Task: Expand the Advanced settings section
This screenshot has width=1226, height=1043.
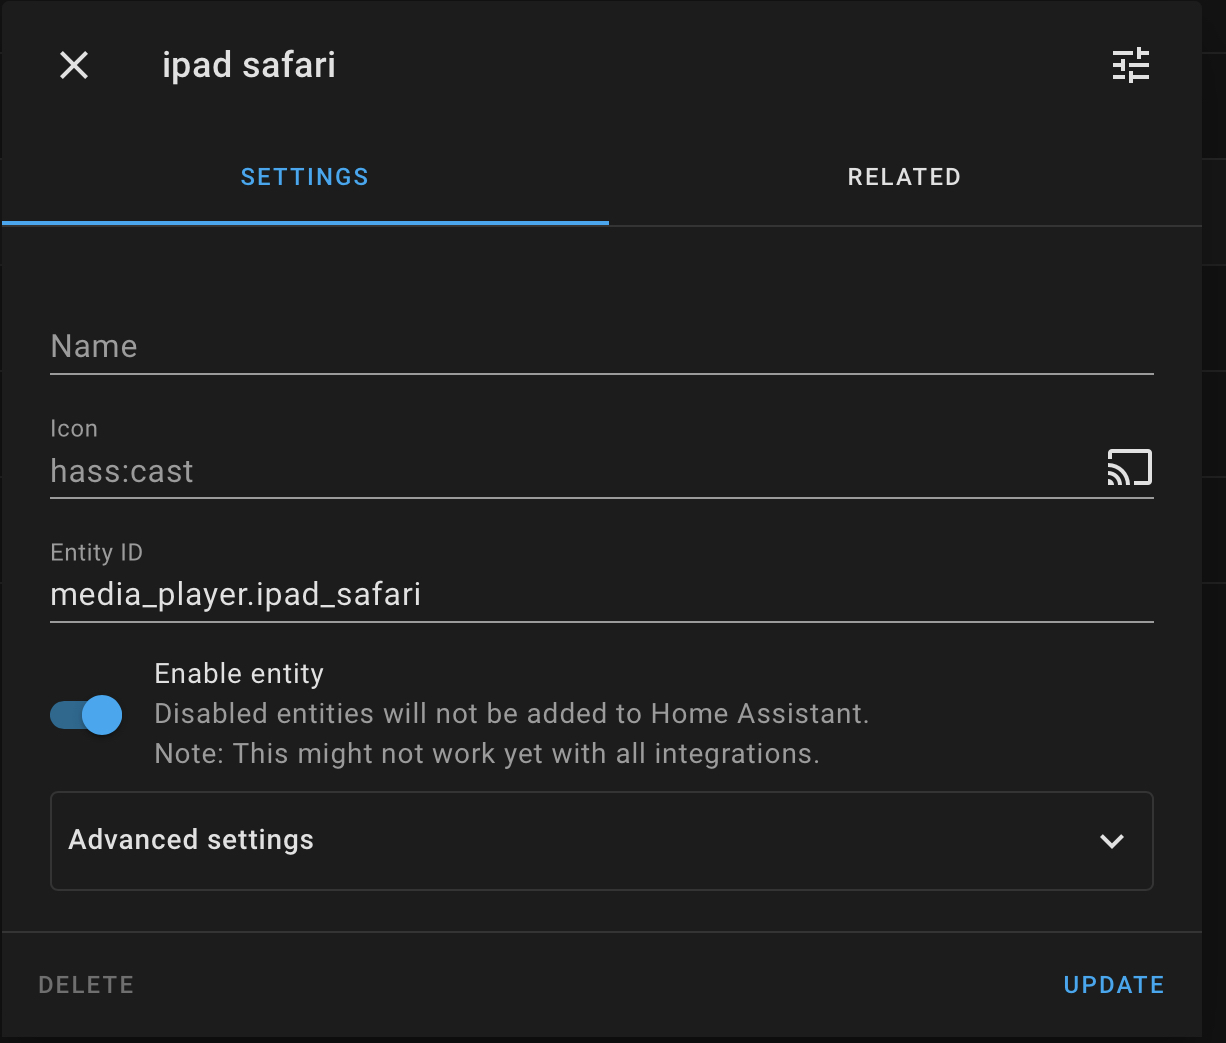Action: [601, 840]
